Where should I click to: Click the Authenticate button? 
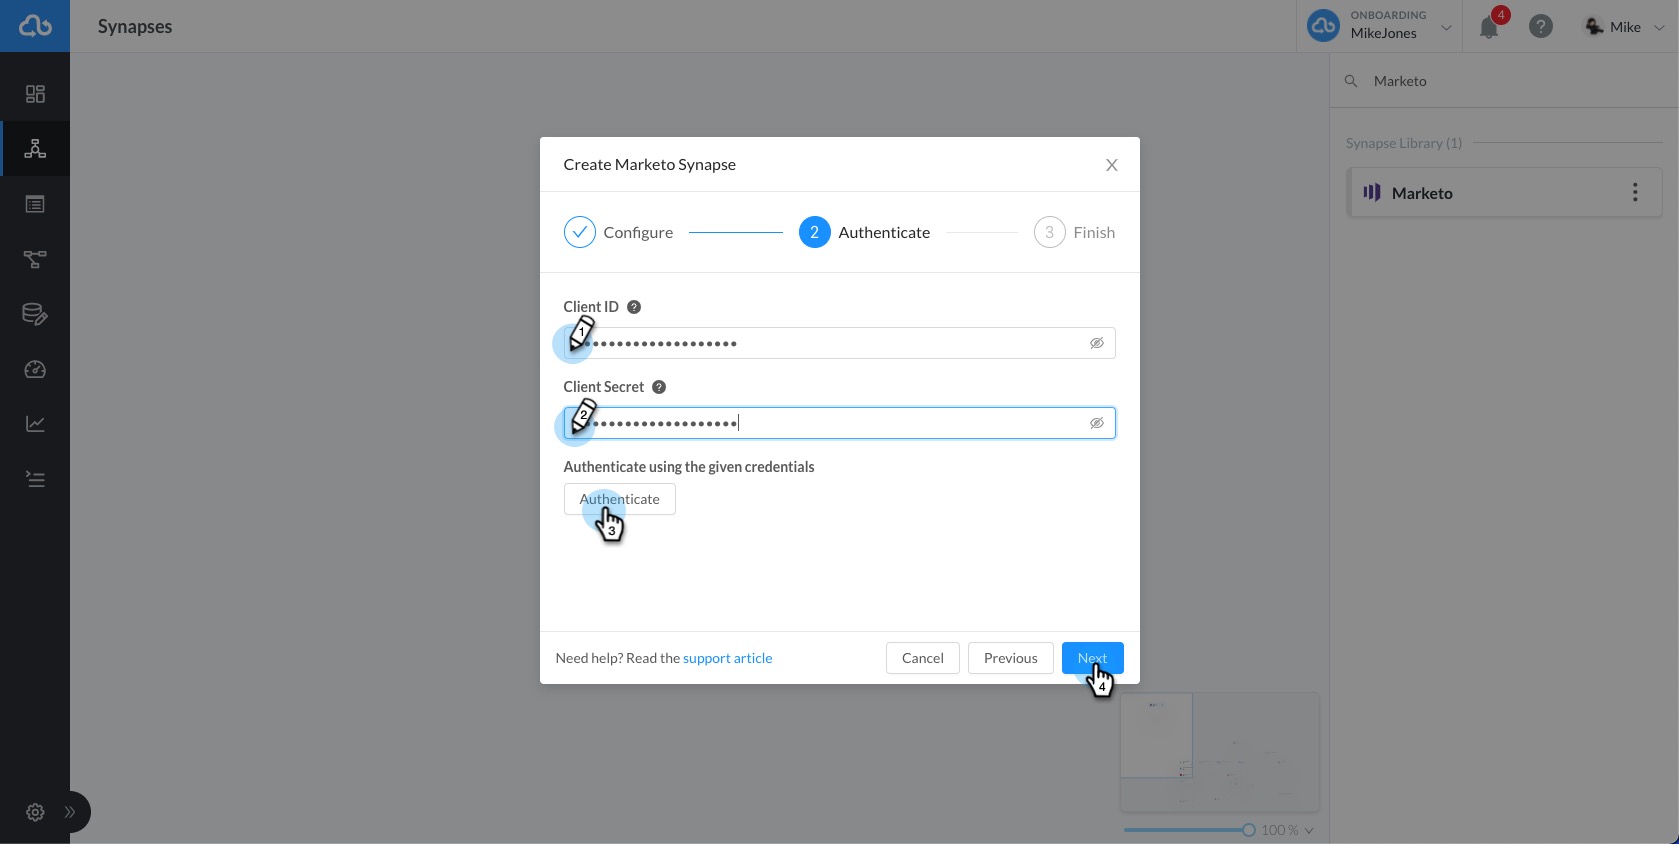(620, 499)
